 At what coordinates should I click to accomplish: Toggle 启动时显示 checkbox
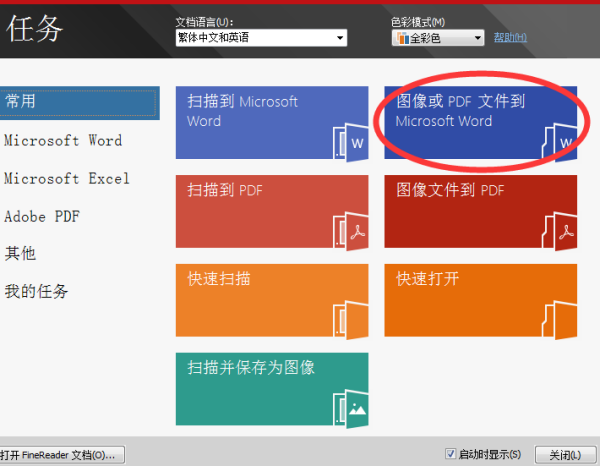click(x=450, y=454)
